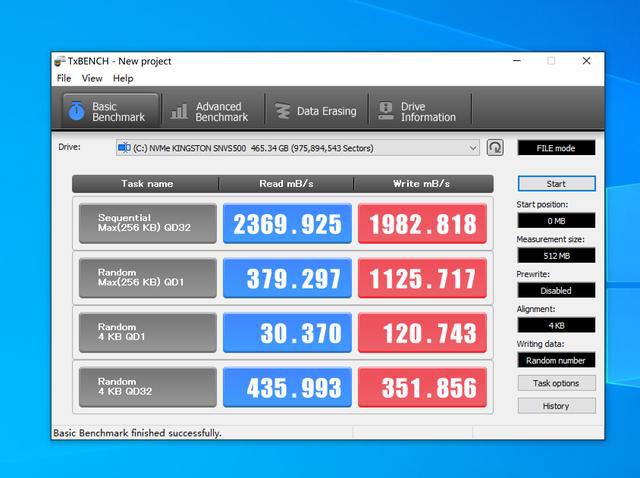Screen dimensions: 640x478
Task: Refresh the drive list with reload icon
Action: pos(495,147)
